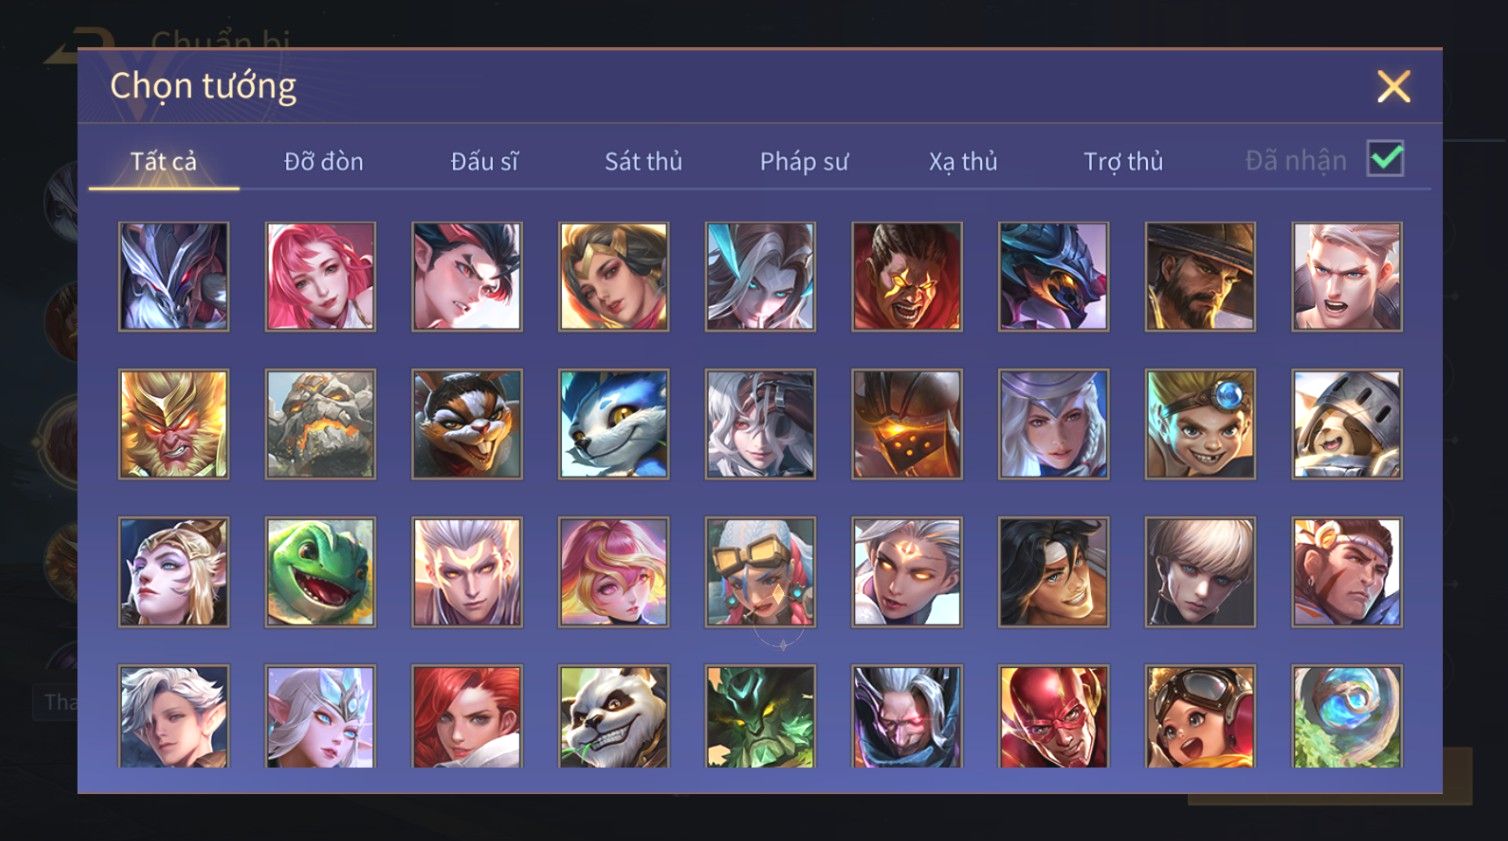Pick the rock golem hero portrait
1508x841 pixels.
(x=320, y=424)
